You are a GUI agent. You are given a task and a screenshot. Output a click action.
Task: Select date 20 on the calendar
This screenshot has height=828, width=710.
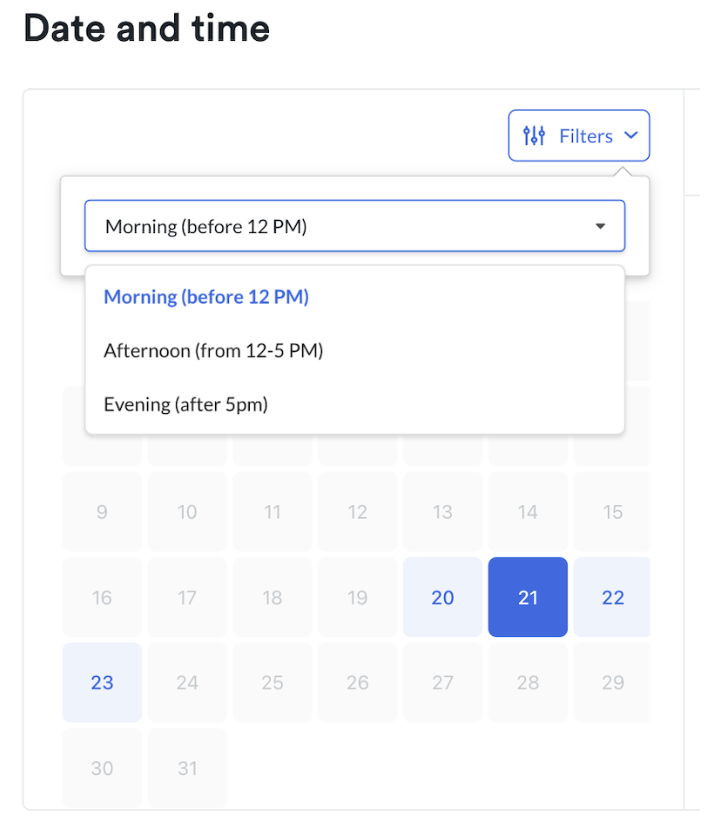[442, 597]
